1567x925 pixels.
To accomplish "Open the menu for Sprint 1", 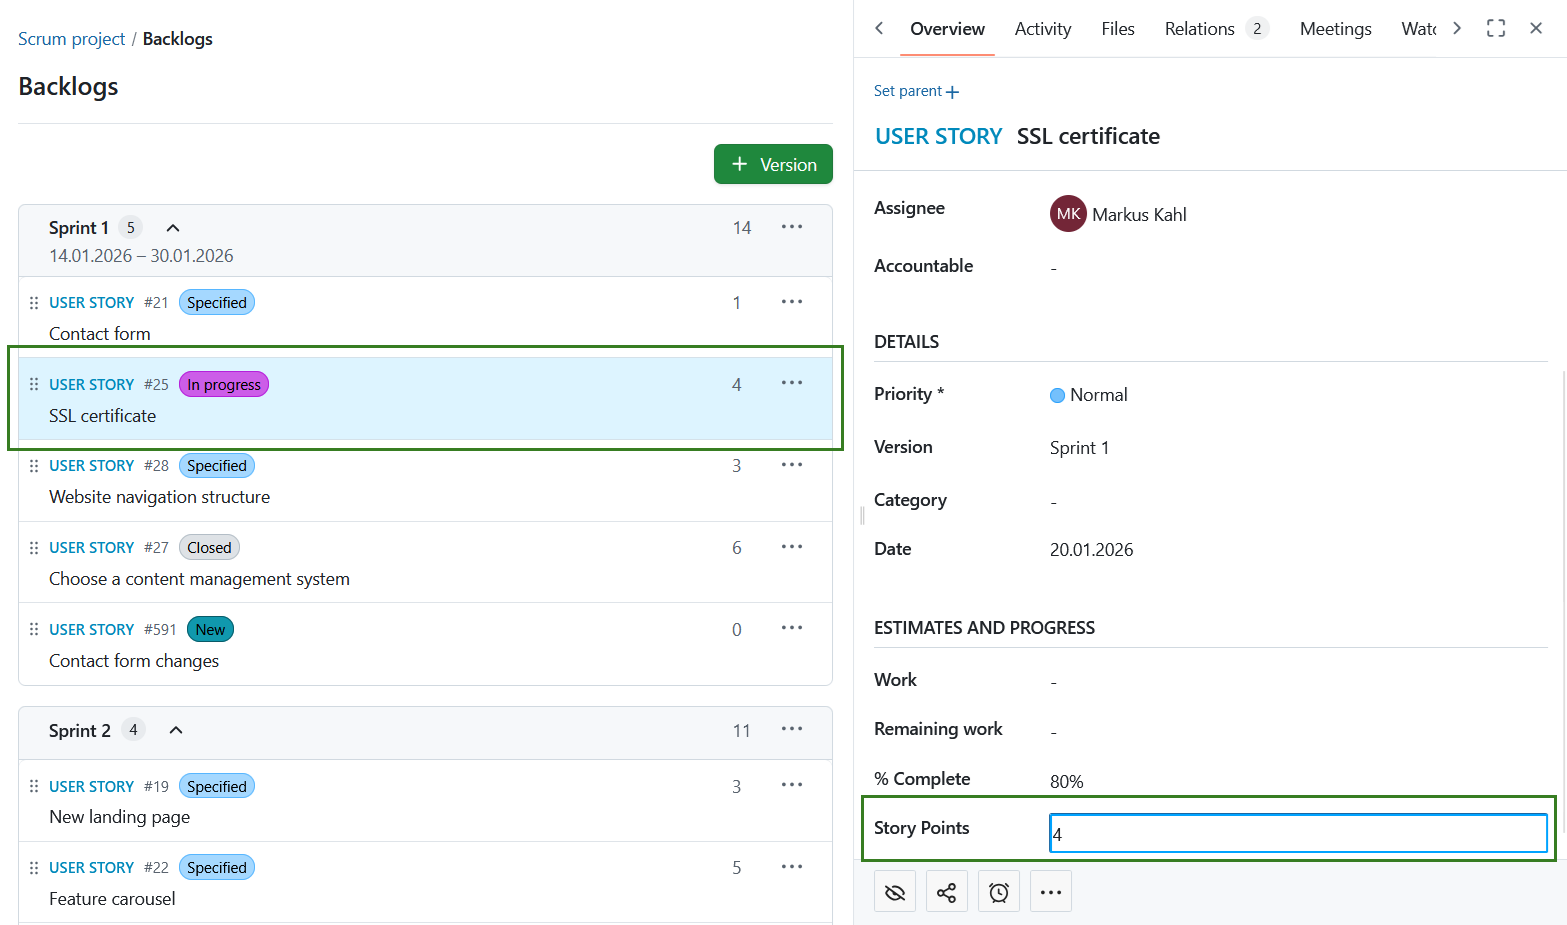I will 791,227.
